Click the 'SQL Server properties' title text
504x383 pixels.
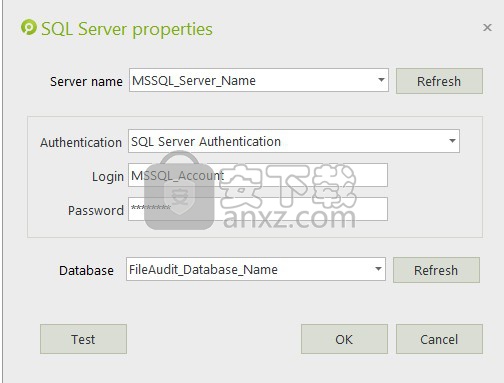[127, 29]
